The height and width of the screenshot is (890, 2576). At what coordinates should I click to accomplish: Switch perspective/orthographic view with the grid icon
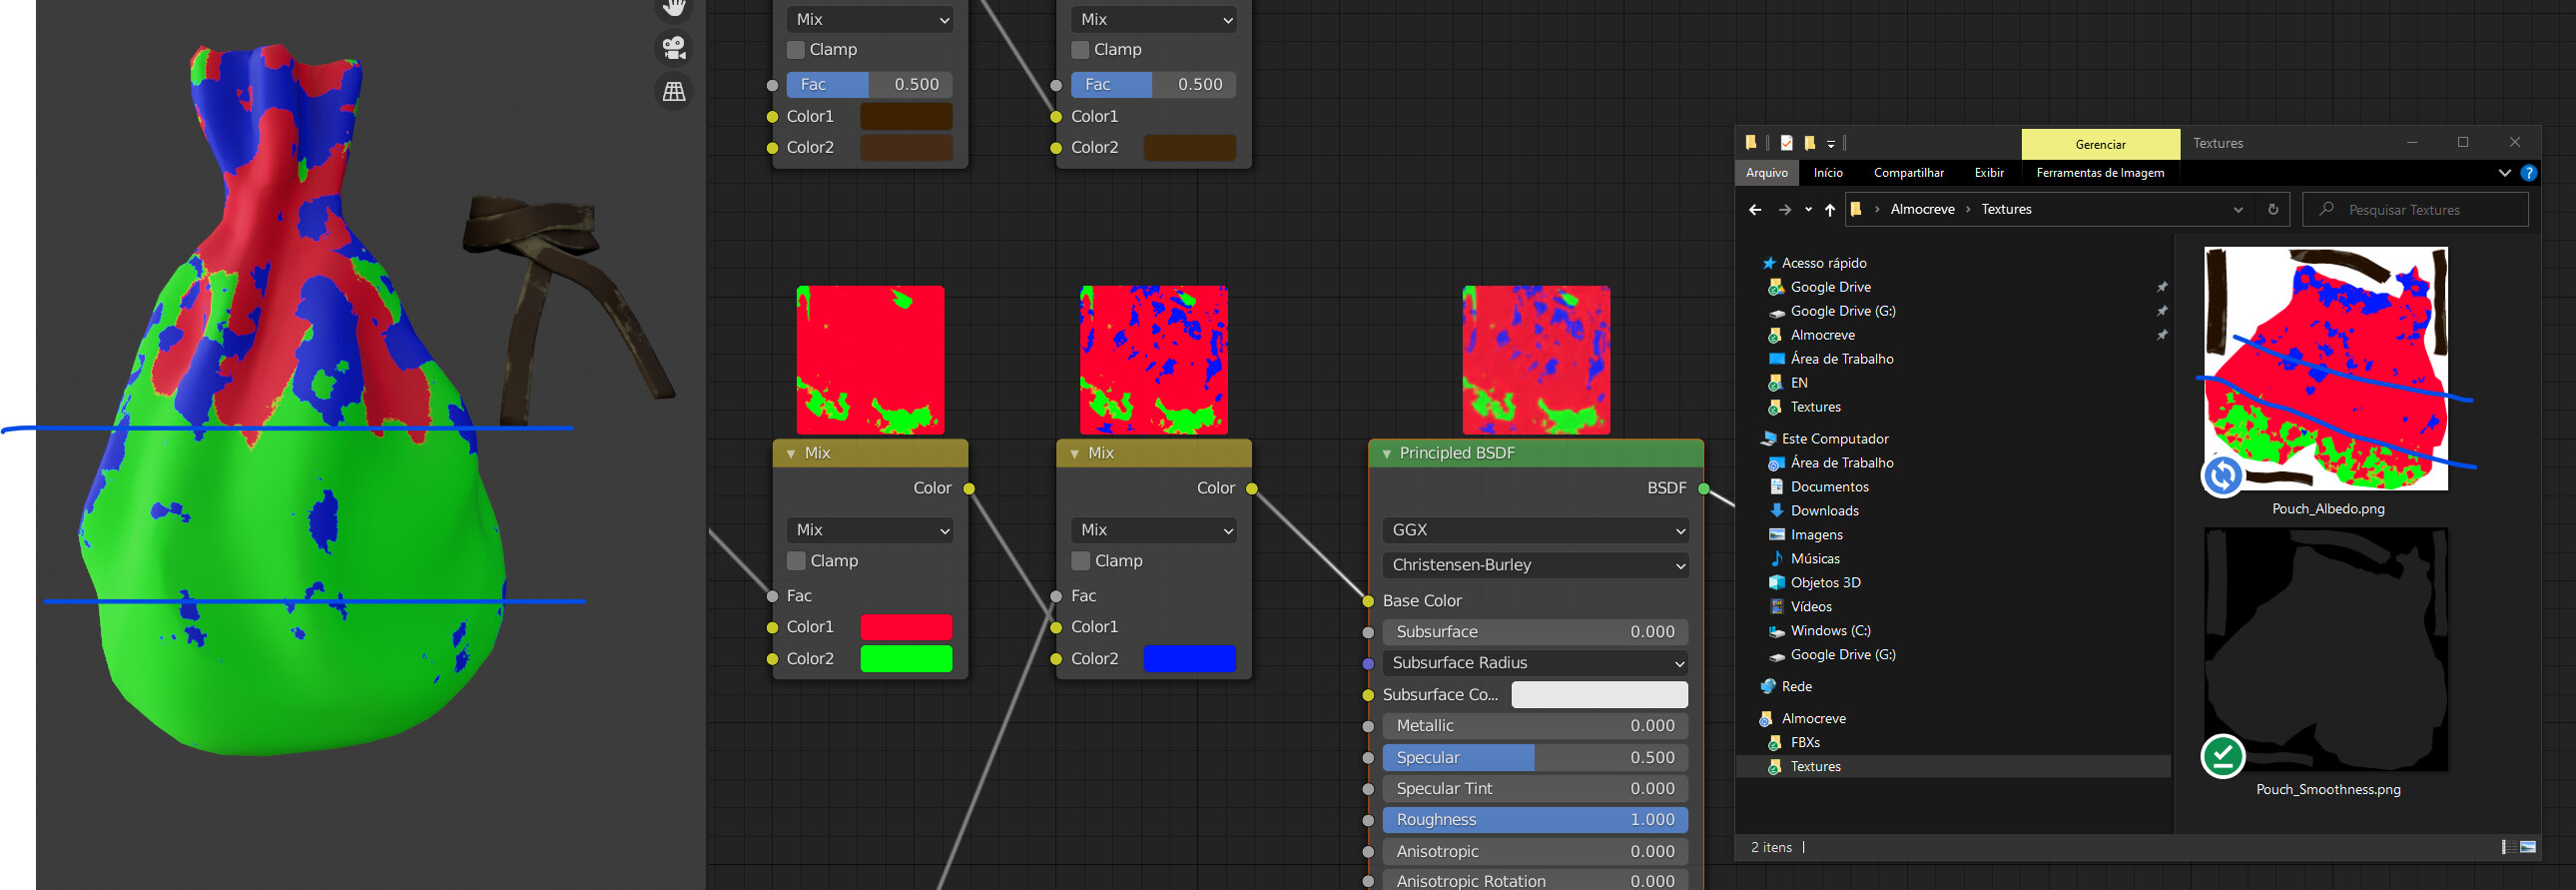click(674, 92)
